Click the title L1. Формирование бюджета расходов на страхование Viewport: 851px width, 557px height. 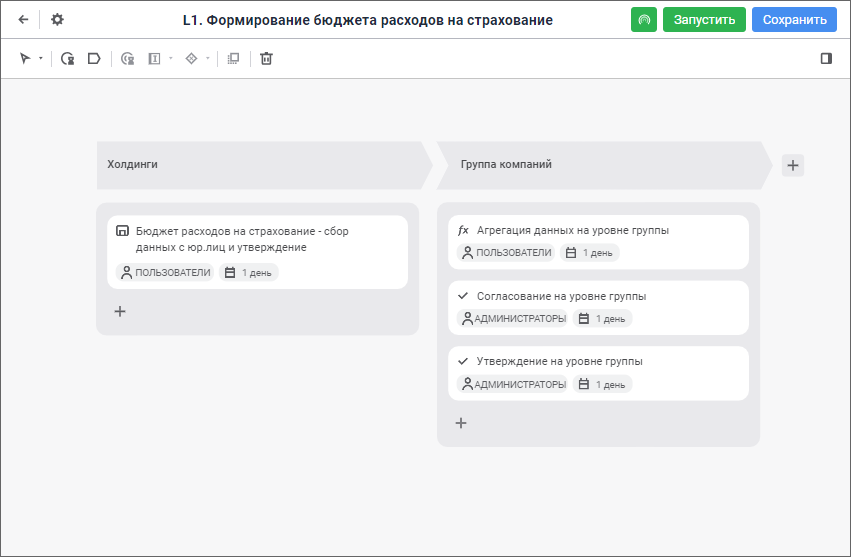[367, 20]
